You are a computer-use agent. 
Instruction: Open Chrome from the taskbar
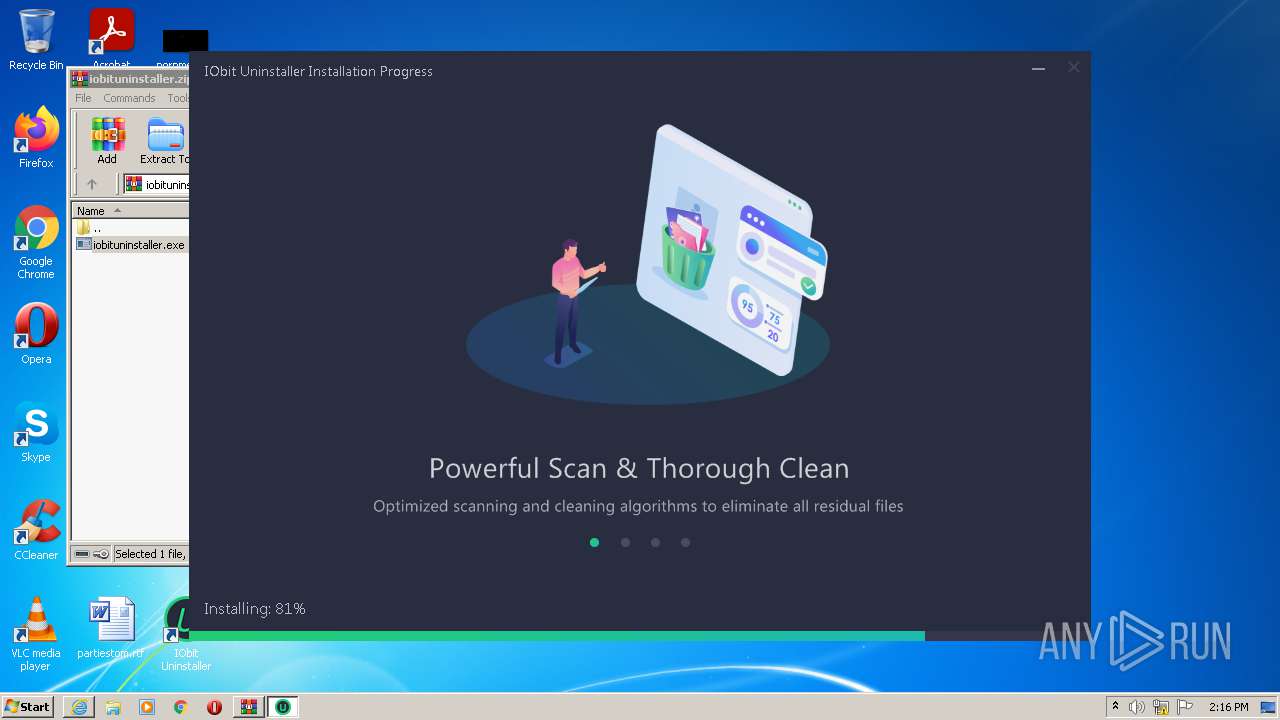point(181,707)
